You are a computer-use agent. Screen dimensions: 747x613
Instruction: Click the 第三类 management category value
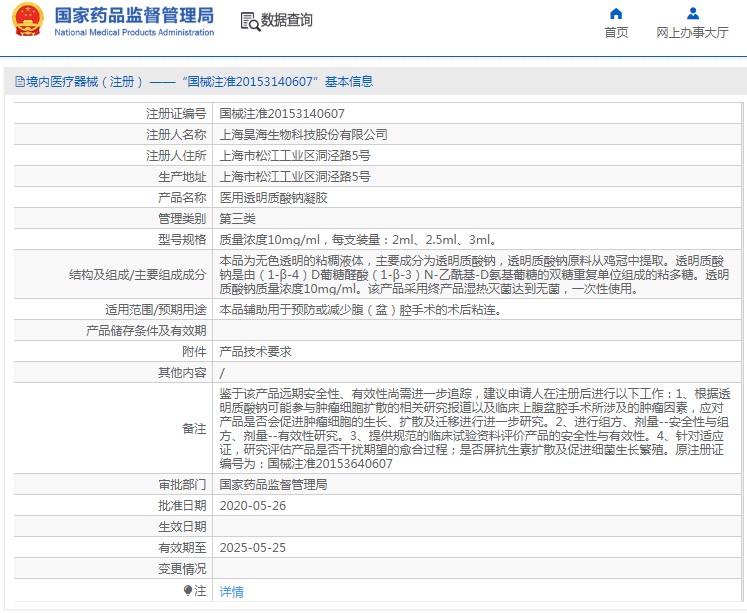click(237, 219)
